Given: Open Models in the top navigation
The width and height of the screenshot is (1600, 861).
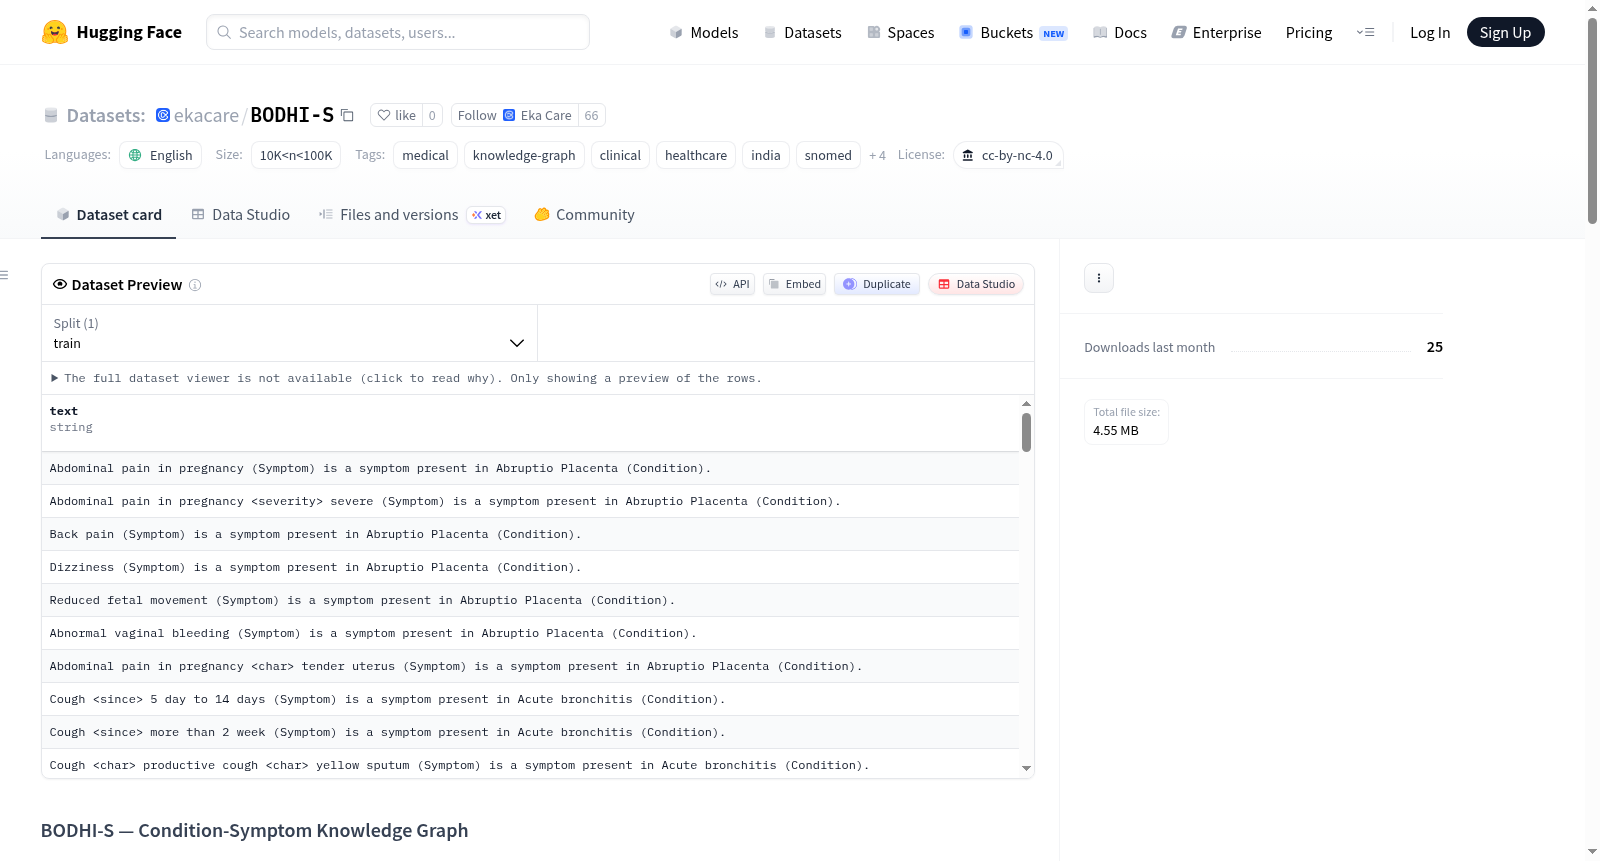Looking at the screenshot, I should 704,32.
